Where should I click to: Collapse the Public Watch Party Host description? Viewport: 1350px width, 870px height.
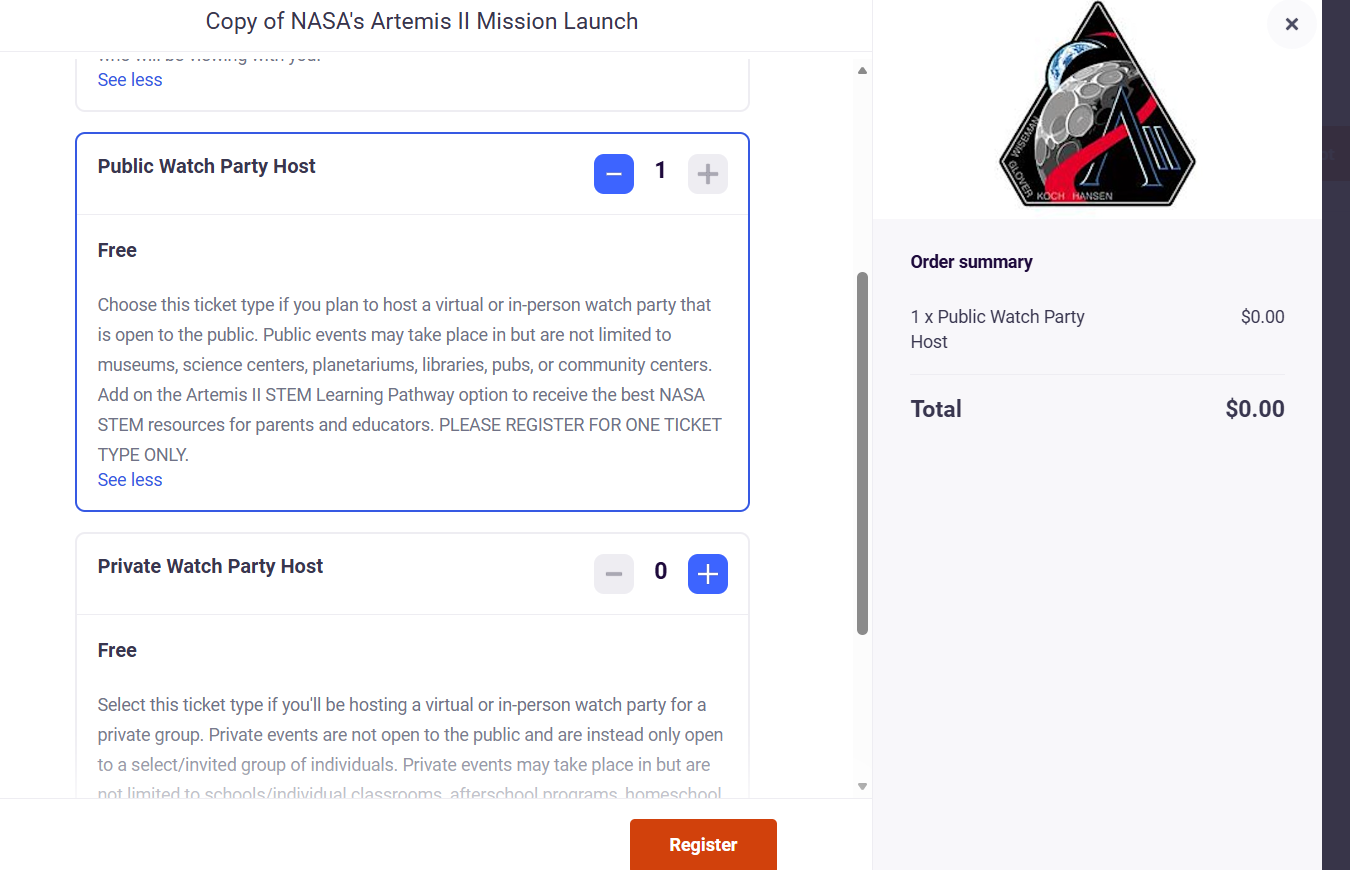130,480
